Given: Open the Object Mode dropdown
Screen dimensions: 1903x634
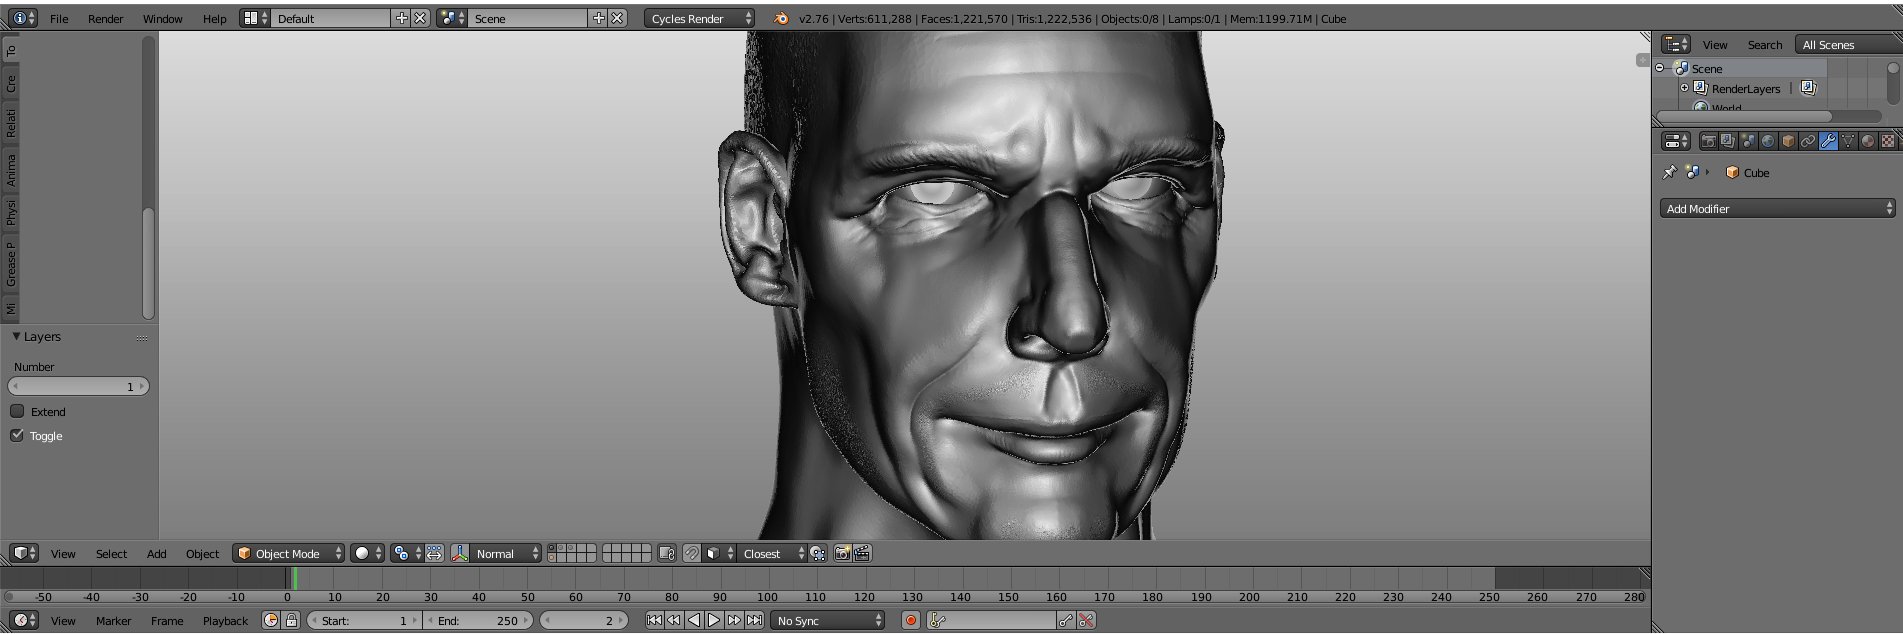Looking at the screenshot, I should pyautogui.click(x=288, y=553).
